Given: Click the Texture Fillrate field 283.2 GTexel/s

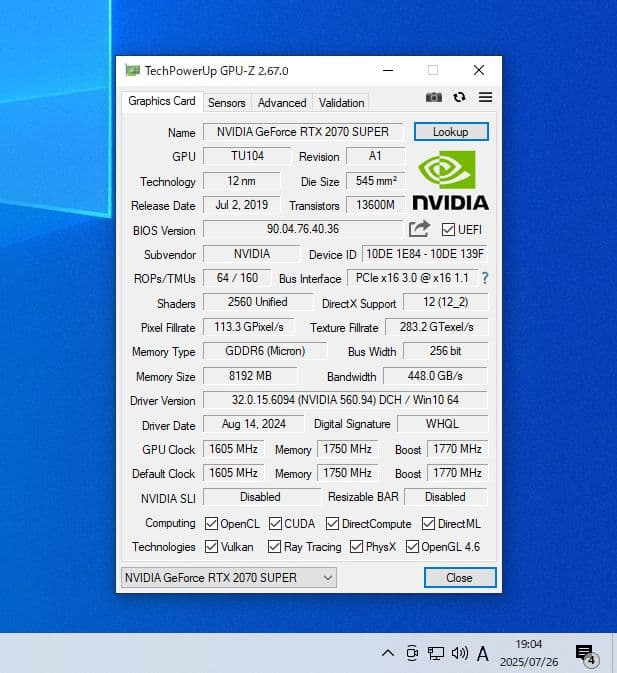Looking at the screenshot, I should tap(437, 327).
